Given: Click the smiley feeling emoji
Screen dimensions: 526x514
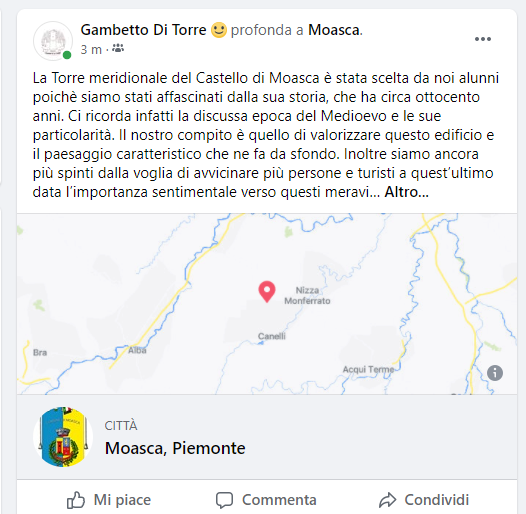Looking at the screenshot, I should (219, 30).
